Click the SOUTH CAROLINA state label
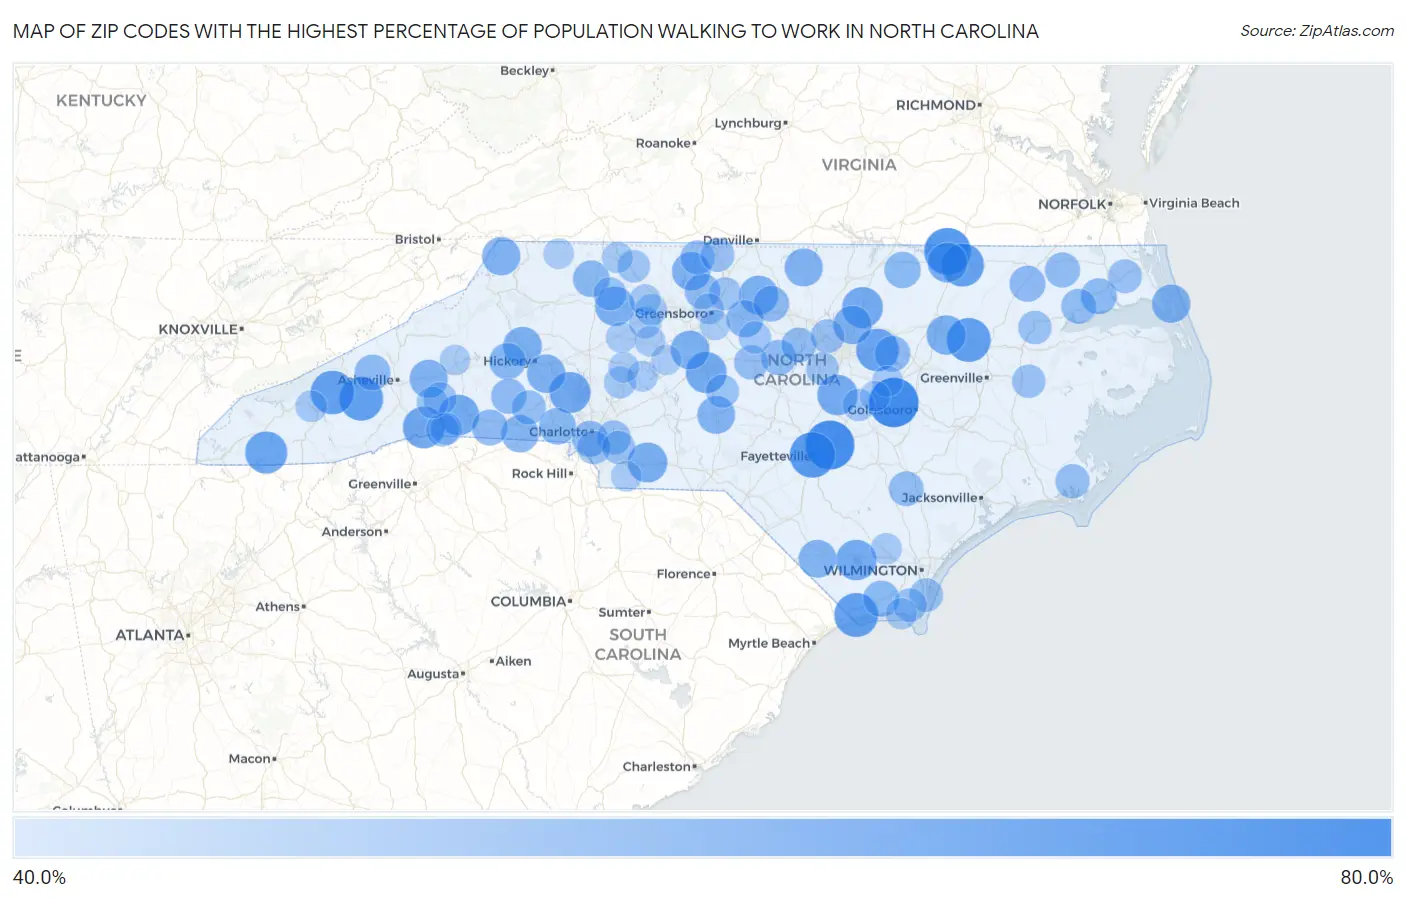The height and width of the screenshot is (899, 1406). point(638,645)
